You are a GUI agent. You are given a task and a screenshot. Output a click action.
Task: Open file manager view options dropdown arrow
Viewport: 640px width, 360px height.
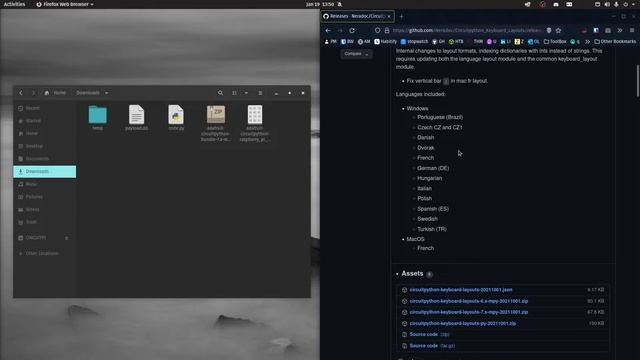pyautogui.click(x=246, y=93)
